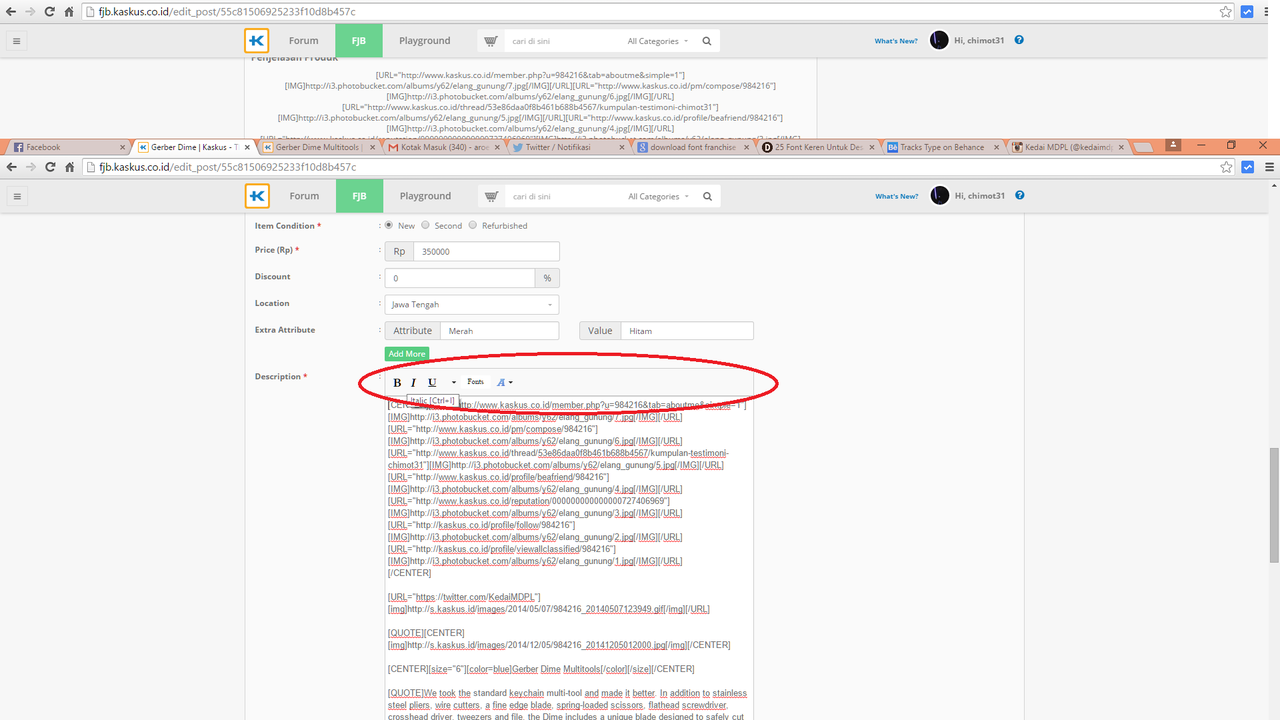Open shopping cart icon in the tabbed window
The height and width of the screenshot is (720, 1280).
point(491,197)
